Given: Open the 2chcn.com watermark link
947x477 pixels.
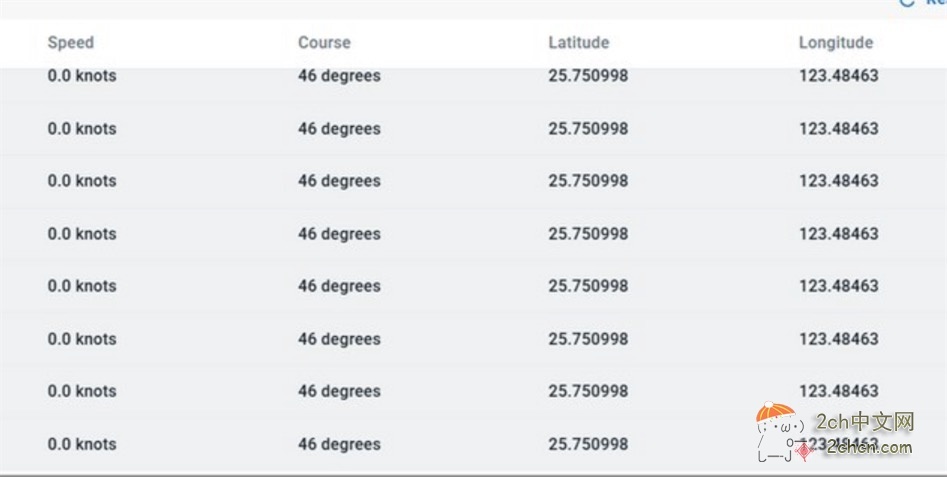Looking at the screenshot, I should (868, 447).
